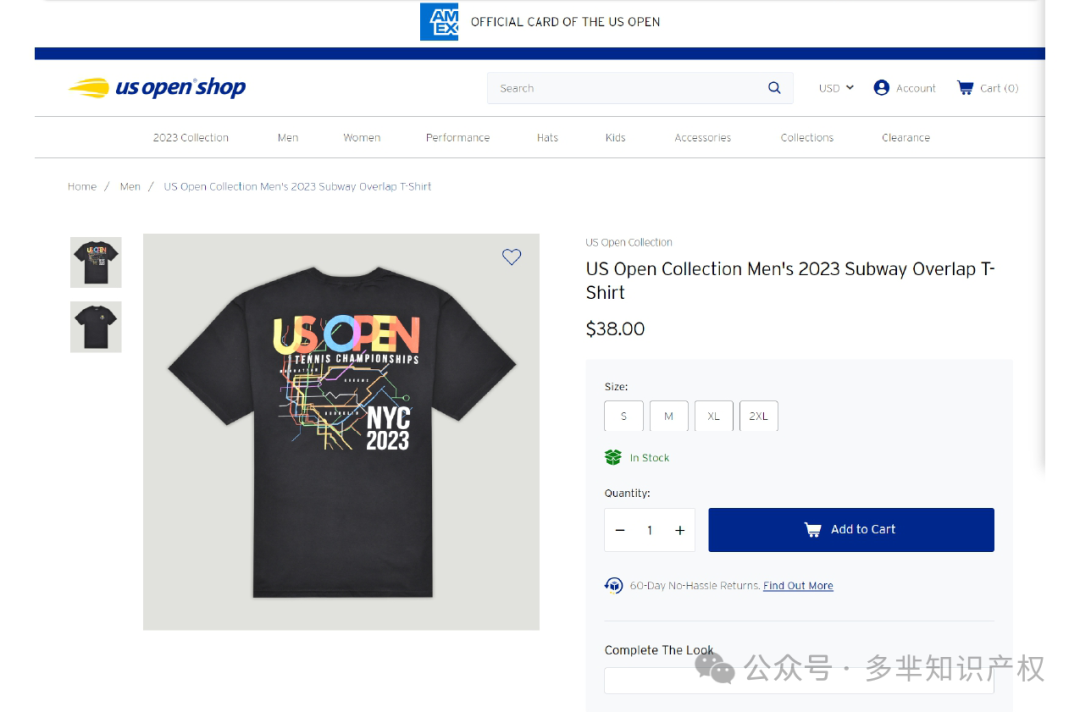The height and width of the screenshot is (712, 1080).
Task: Click the green In Stock box icon
Action: pyautogui.click(x=613, y=457)
